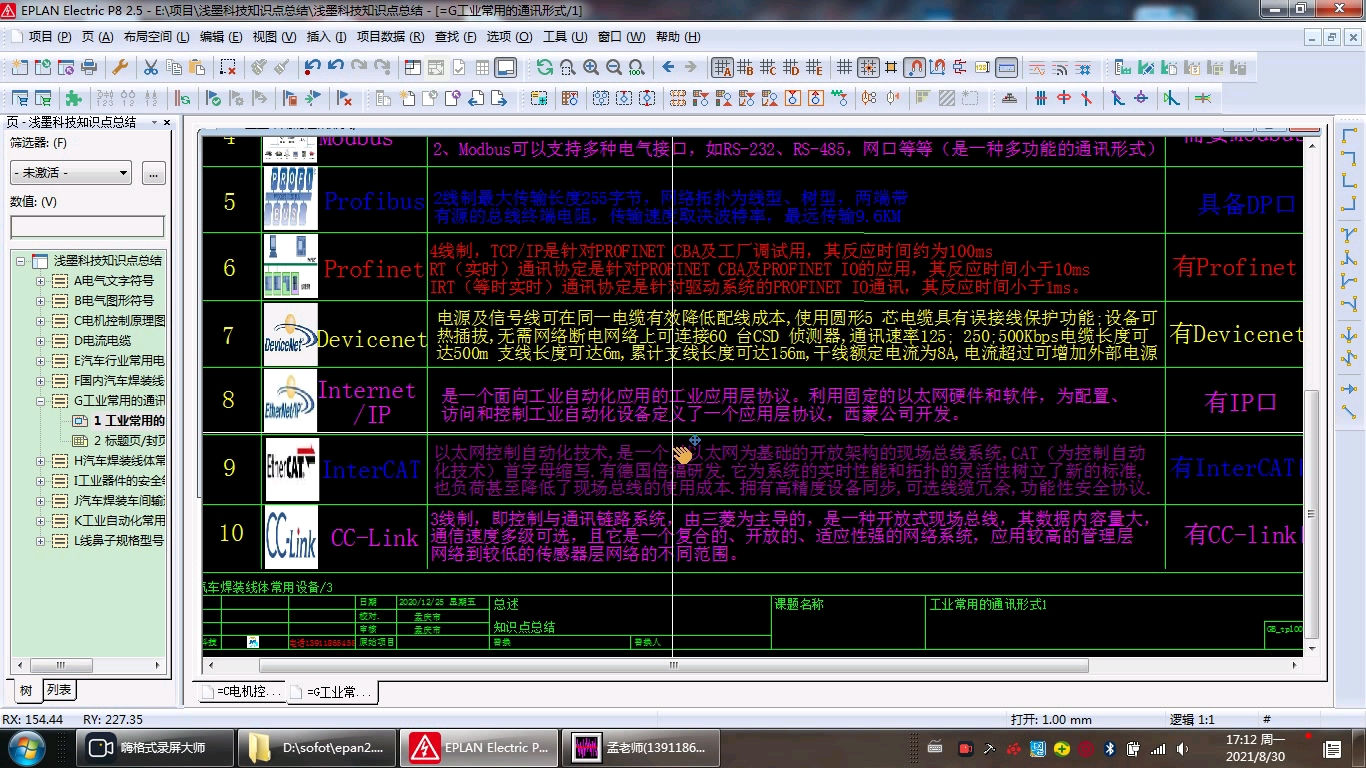Click the filter ellipsis (...) button
This screenshot has height=768, width=1366.
pyautogui.click(x=154, y=173)
